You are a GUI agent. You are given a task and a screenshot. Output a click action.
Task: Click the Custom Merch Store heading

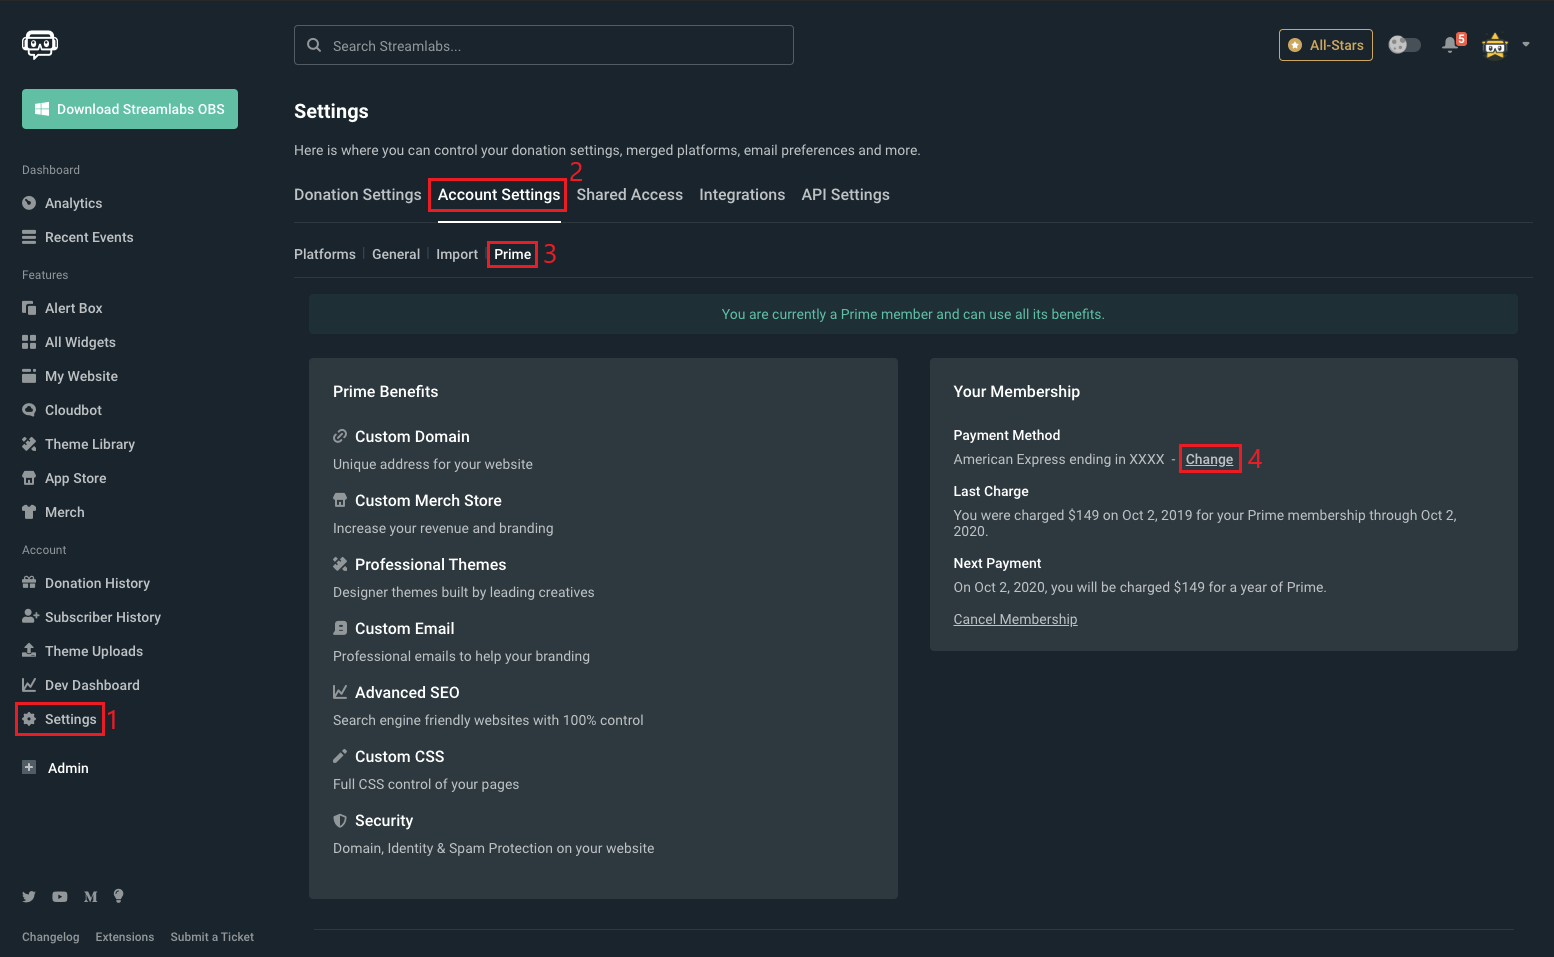428,501
